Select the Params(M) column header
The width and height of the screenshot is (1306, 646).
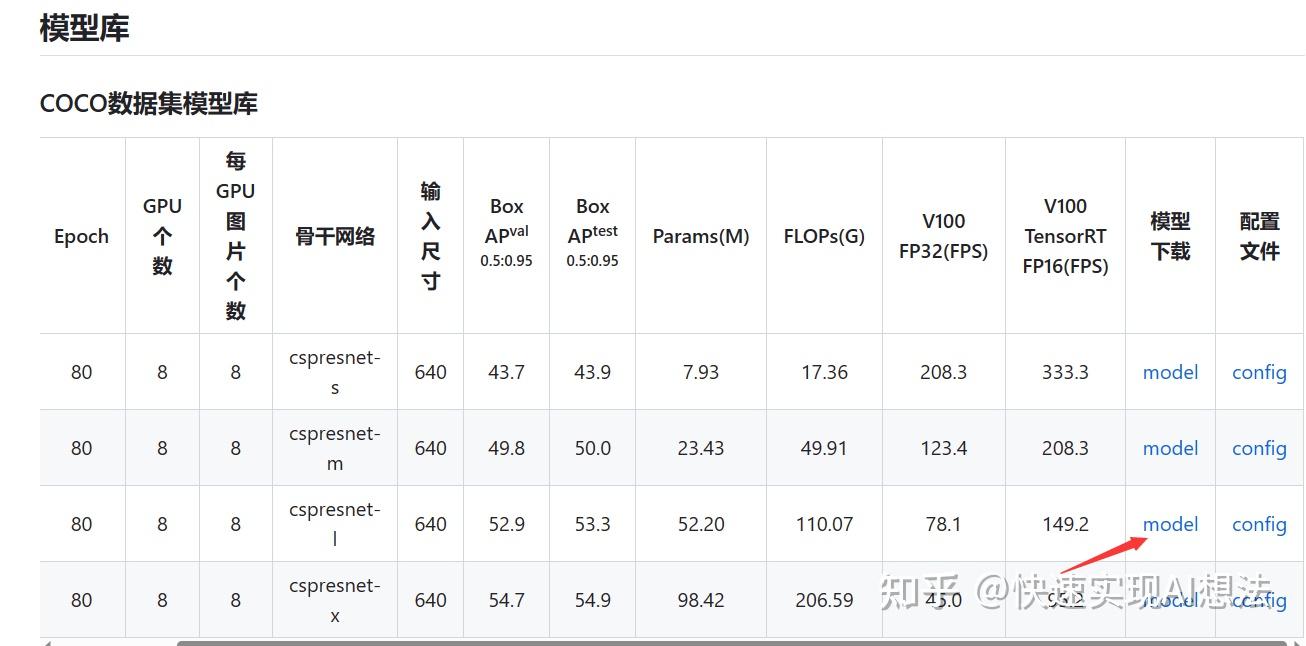click(x=701, y=236)
